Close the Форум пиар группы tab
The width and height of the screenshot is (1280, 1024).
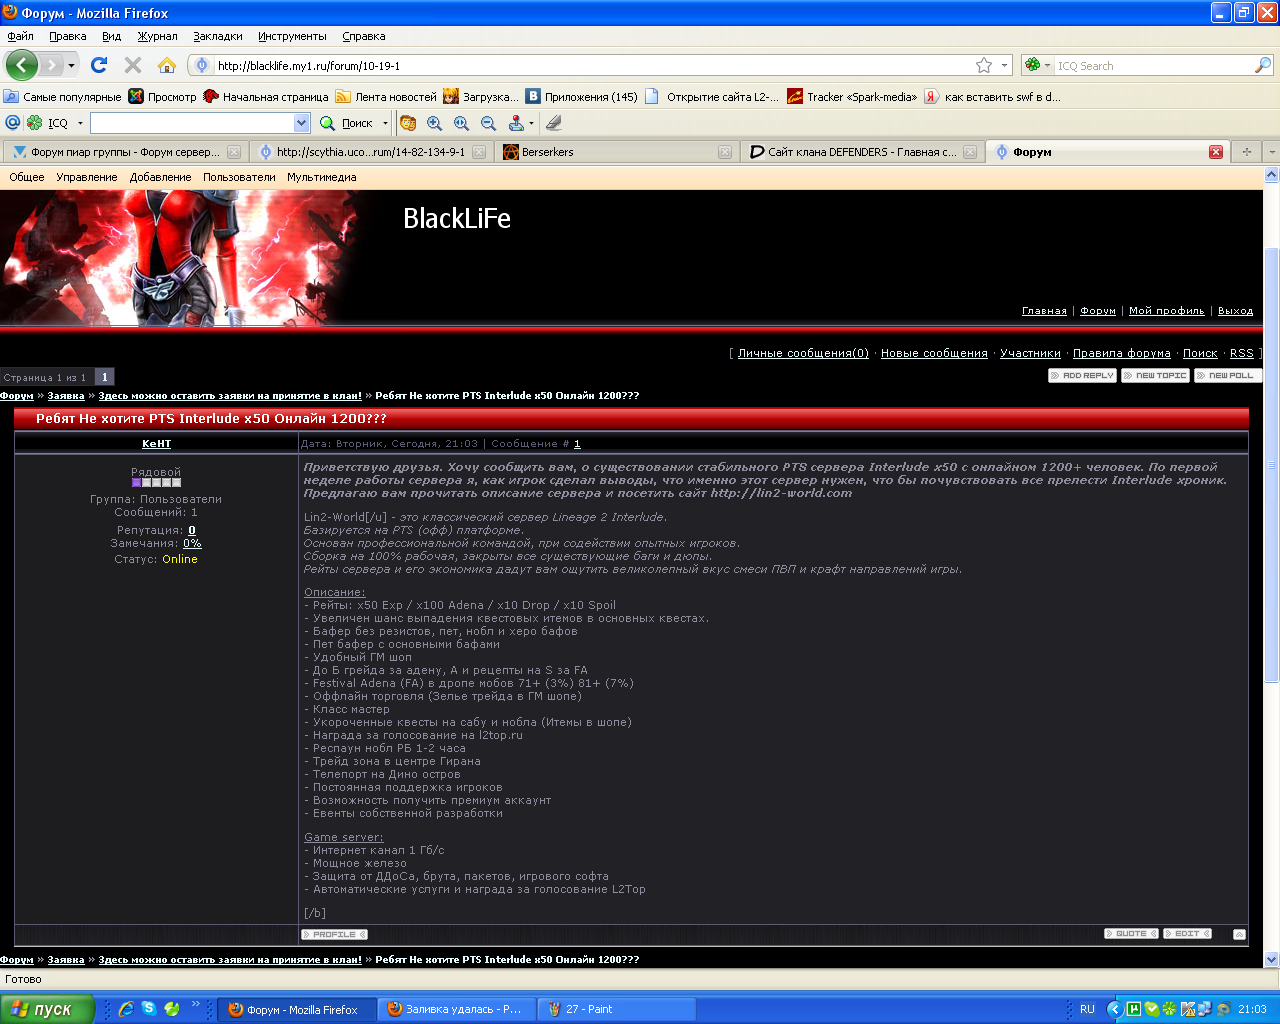coord(234,152)
